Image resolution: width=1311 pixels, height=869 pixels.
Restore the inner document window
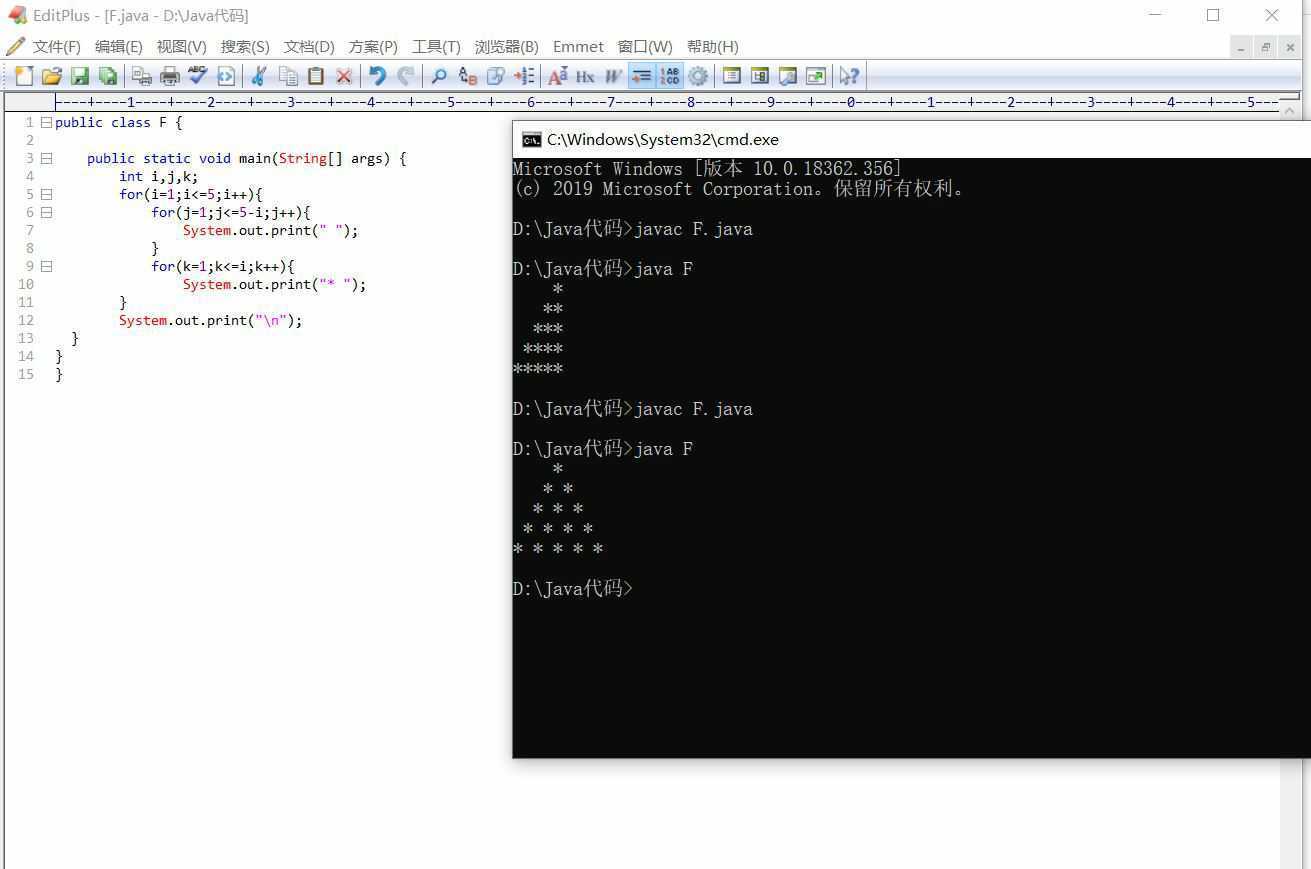coord(1265,47)
